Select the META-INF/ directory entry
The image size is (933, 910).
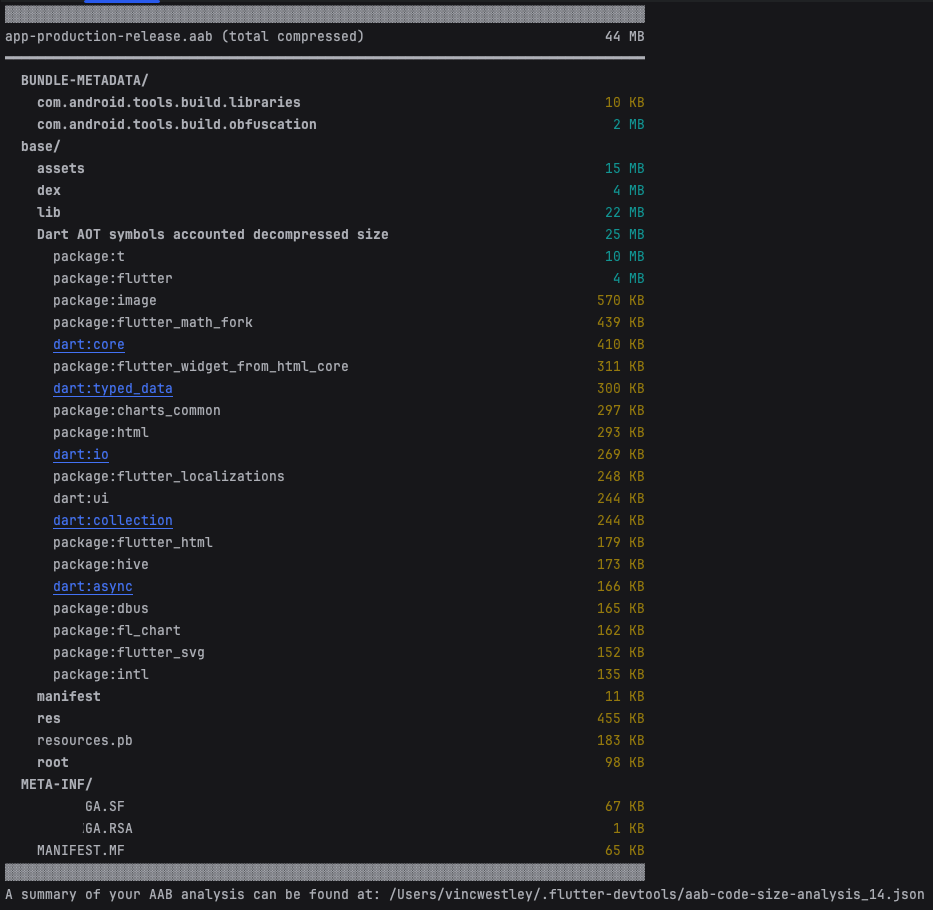pos(57,785)
